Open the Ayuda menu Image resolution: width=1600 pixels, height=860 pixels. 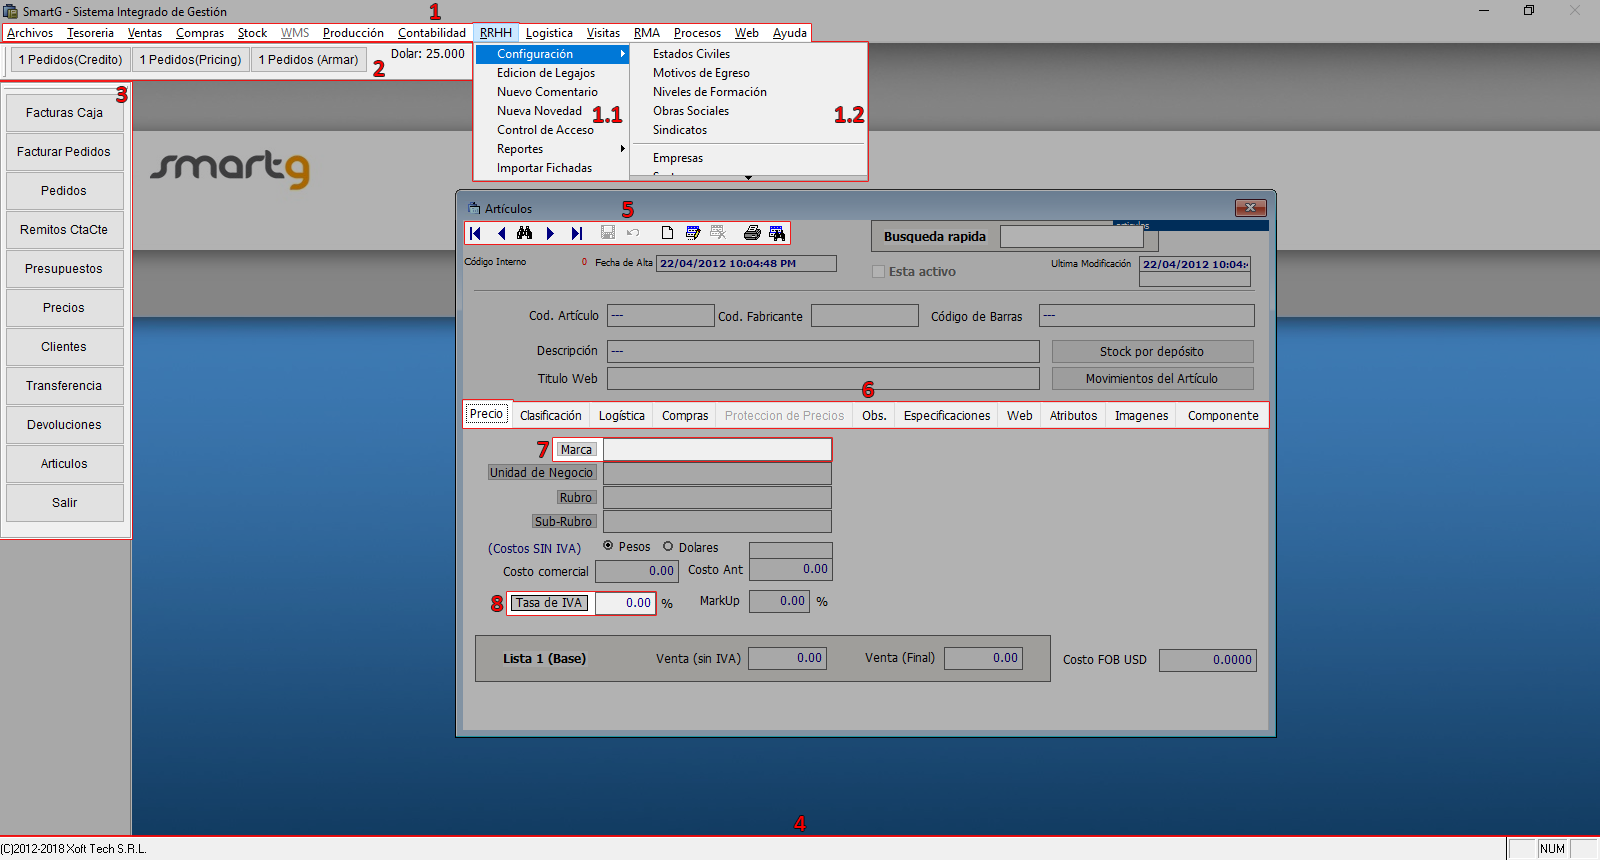pyautogui.click(x=789, y=33)
